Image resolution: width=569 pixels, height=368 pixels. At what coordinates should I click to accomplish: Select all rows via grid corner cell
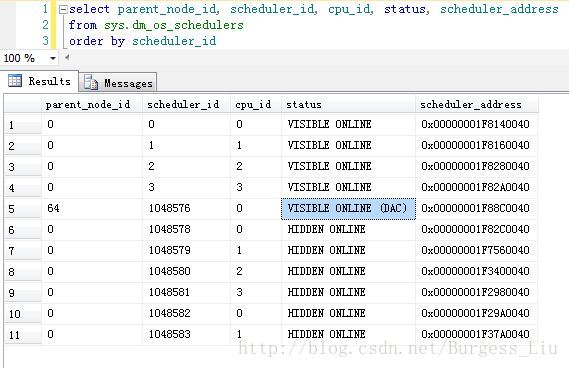tap(23, 105)
